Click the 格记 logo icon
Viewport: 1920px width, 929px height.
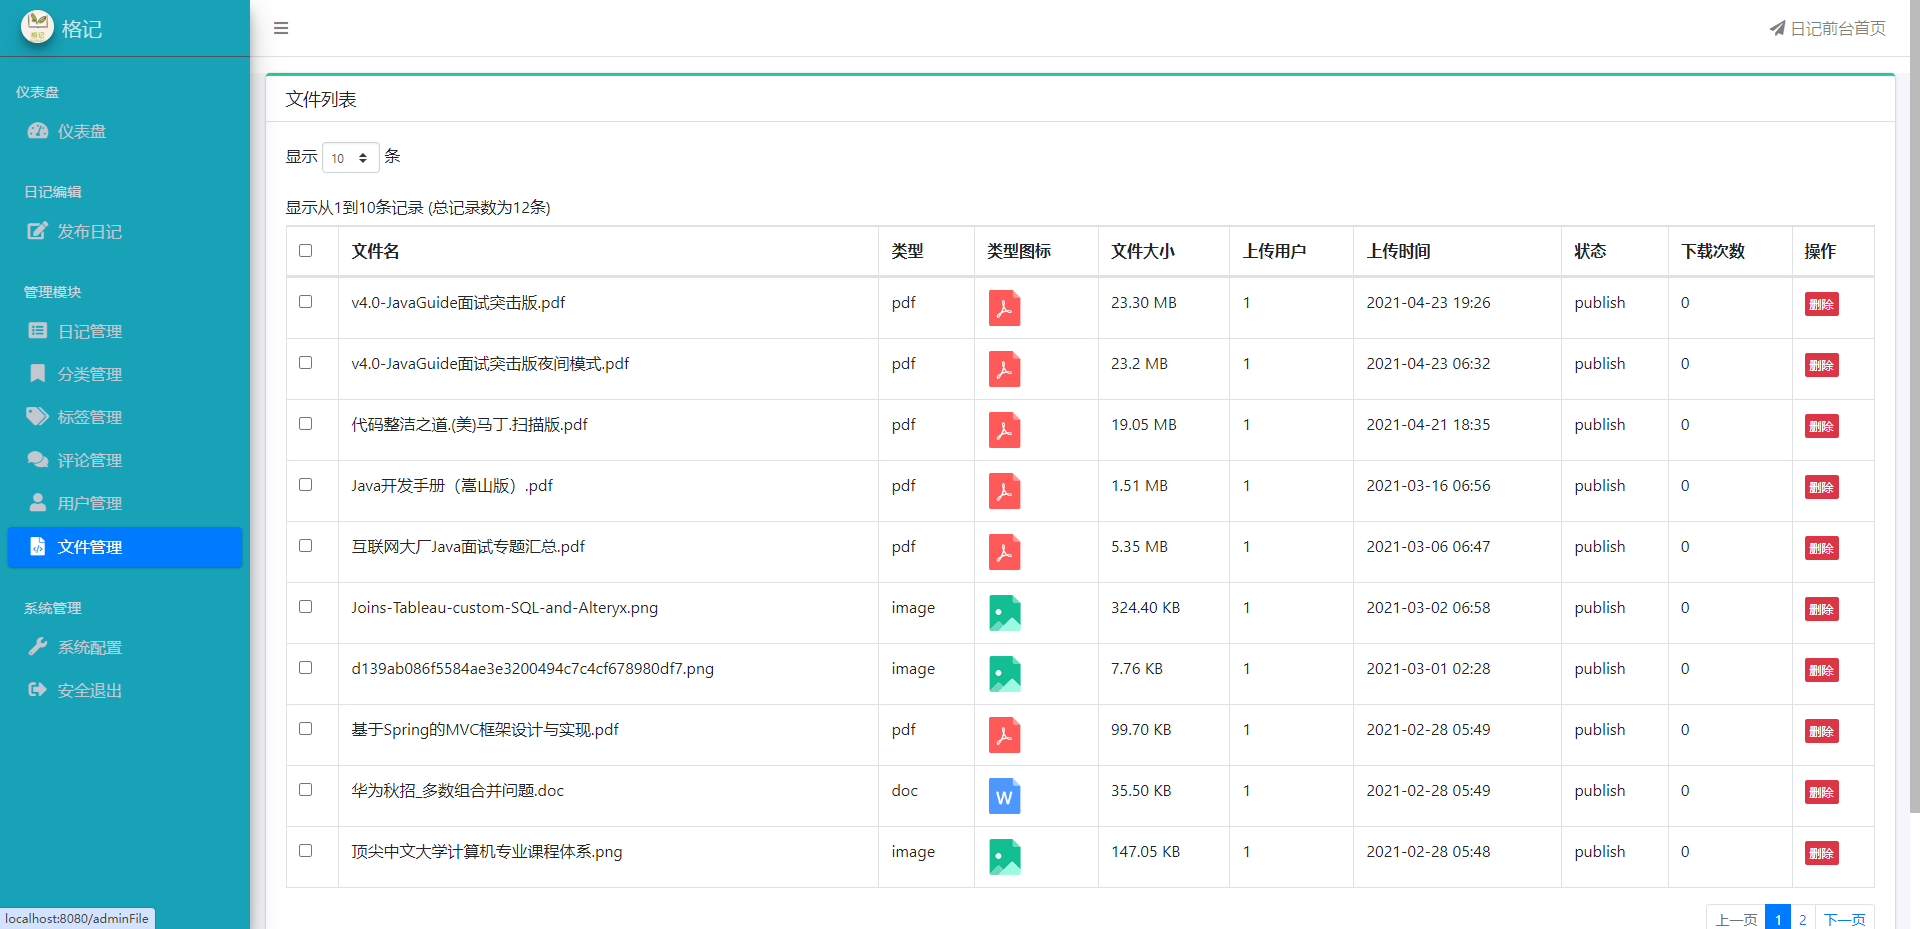37,27
